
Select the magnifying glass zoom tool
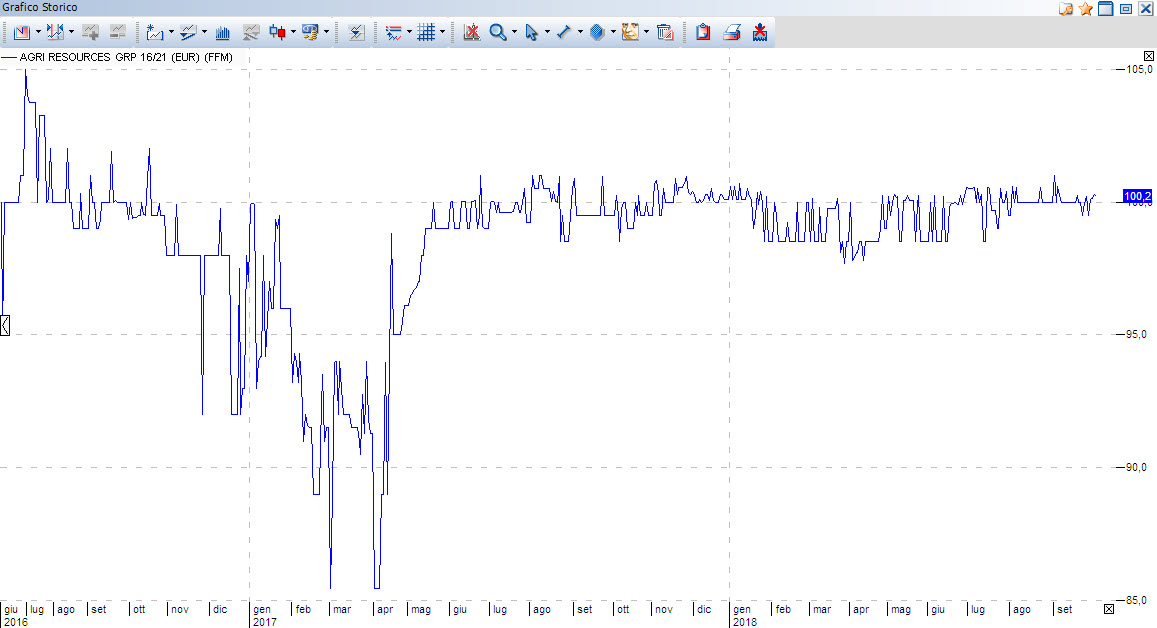(x=498, y=32)
